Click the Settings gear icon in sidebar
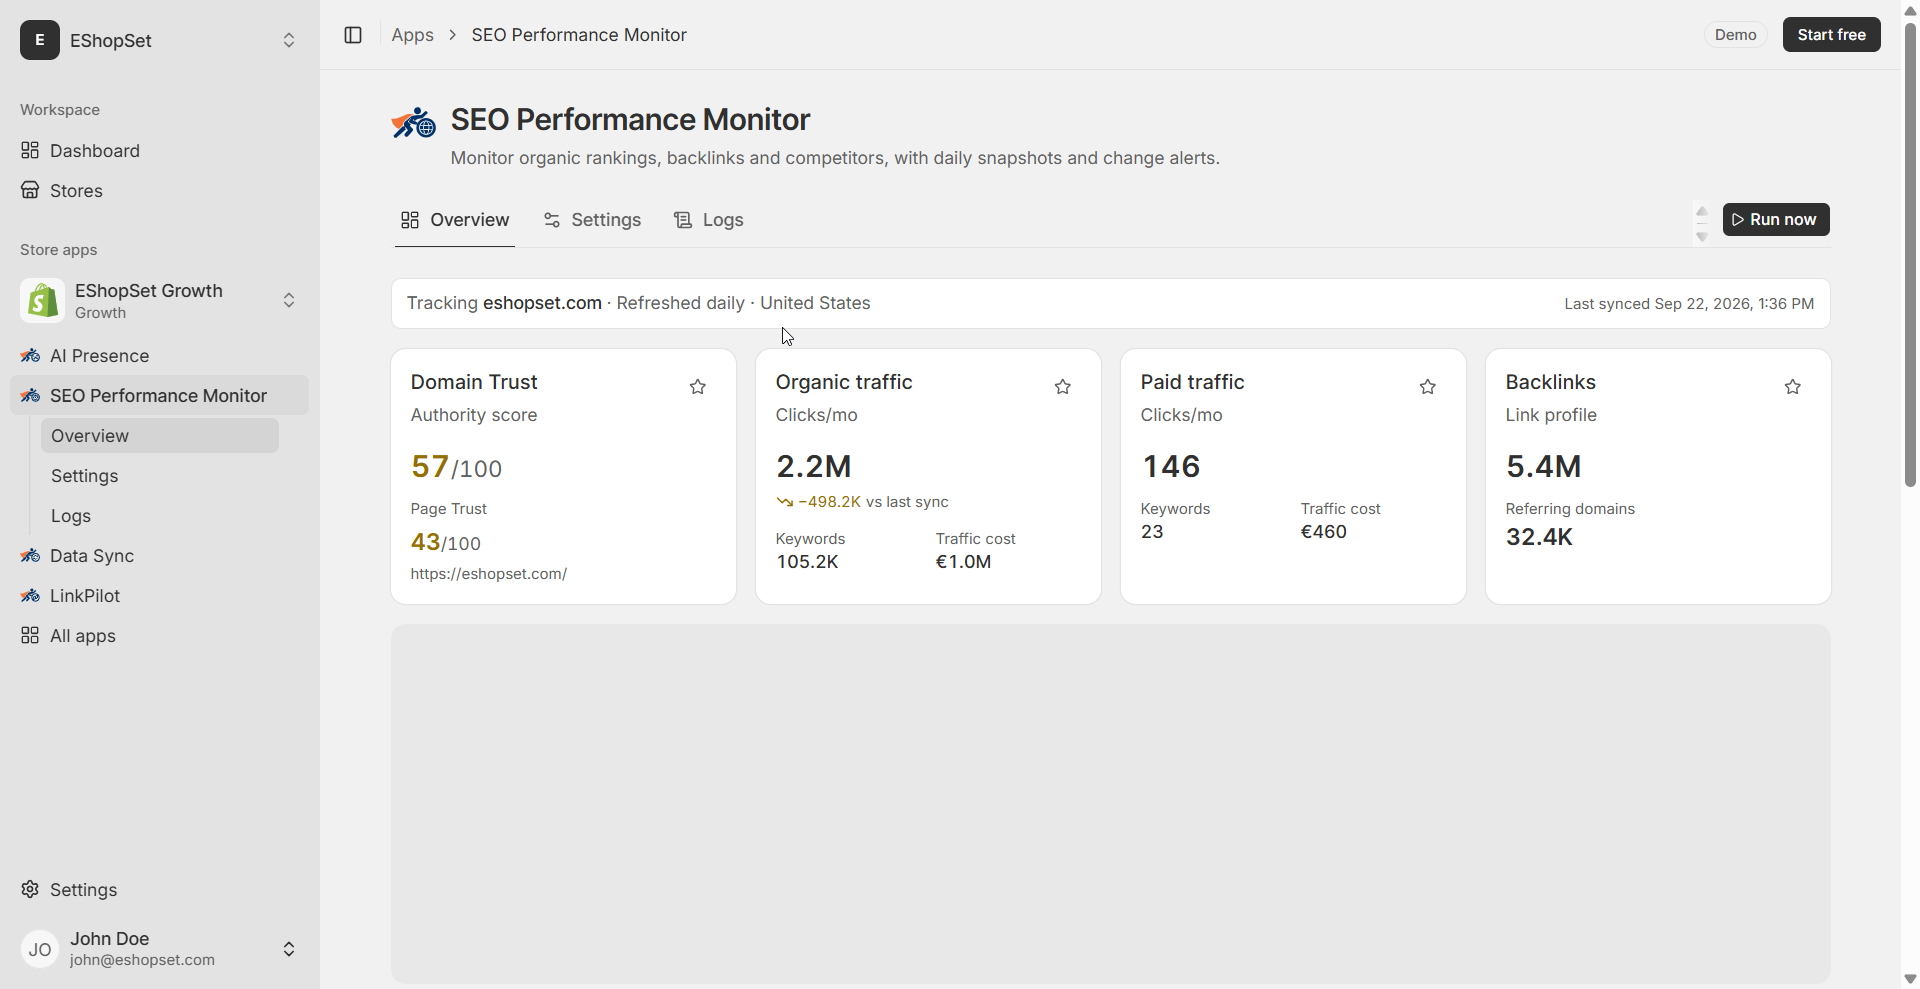 pyautogui.click(x=30, y=889)
